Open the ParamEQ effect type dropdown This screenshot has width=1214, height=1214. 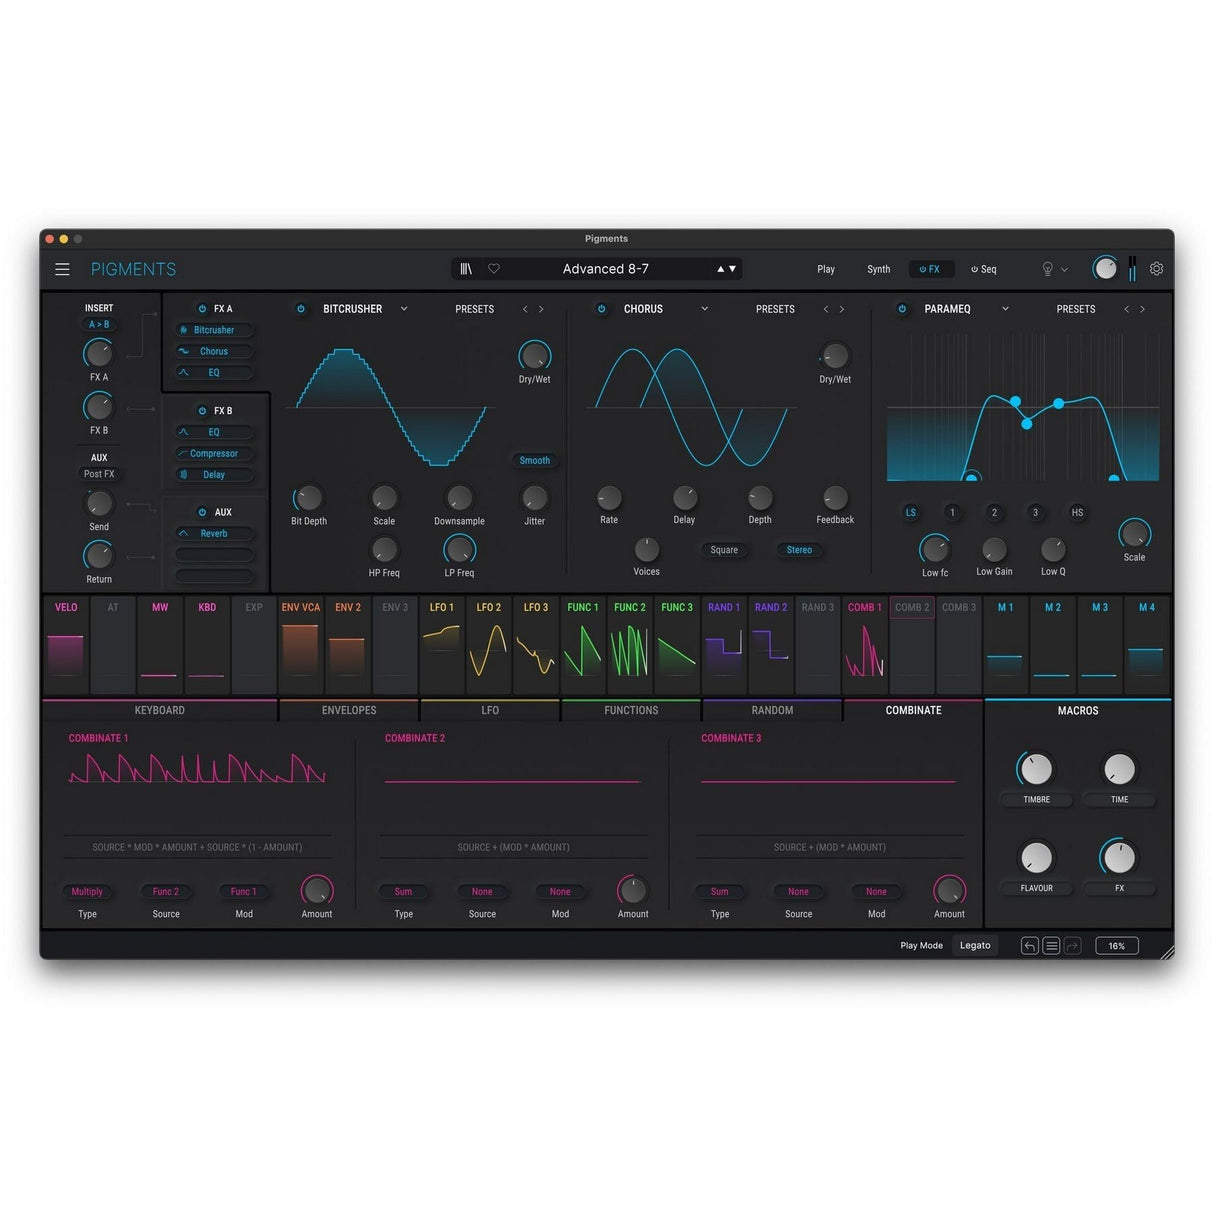click(x=1006, y=309)
